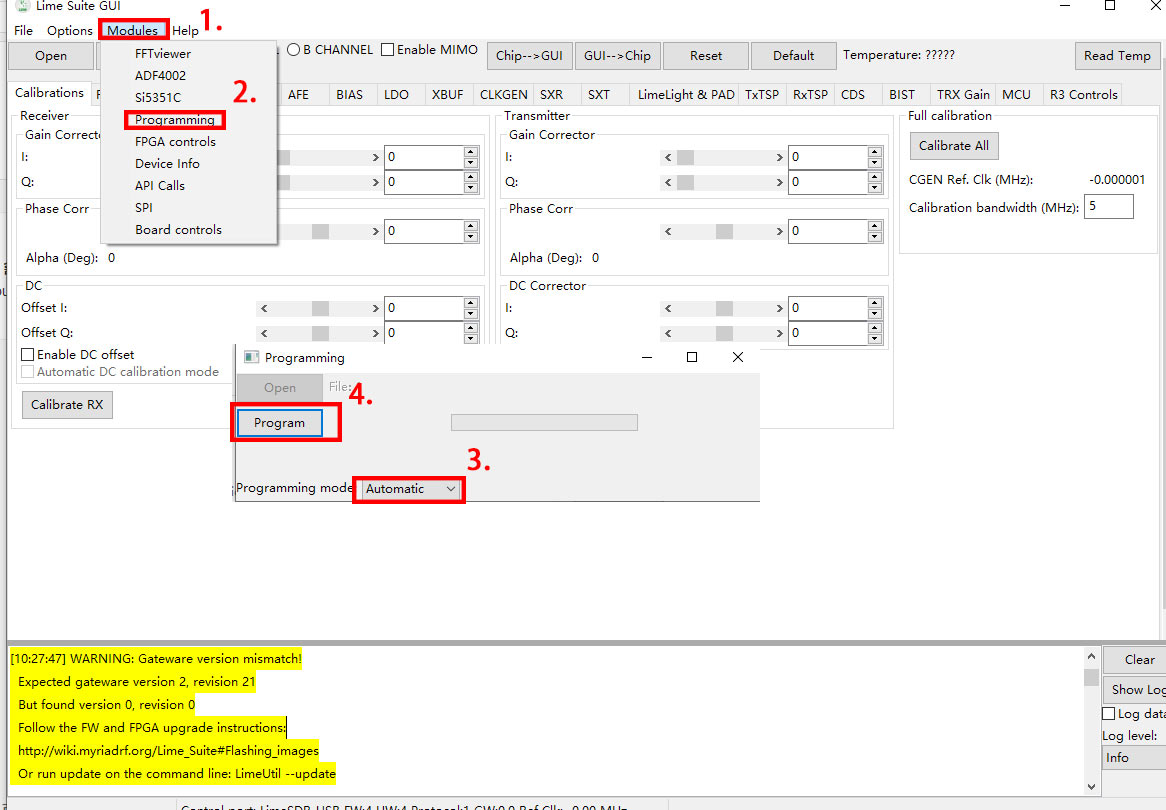Viewport: 1166px width, 810px height.
Task: Choose Programming from Modules menu
Action: point(175,120)
